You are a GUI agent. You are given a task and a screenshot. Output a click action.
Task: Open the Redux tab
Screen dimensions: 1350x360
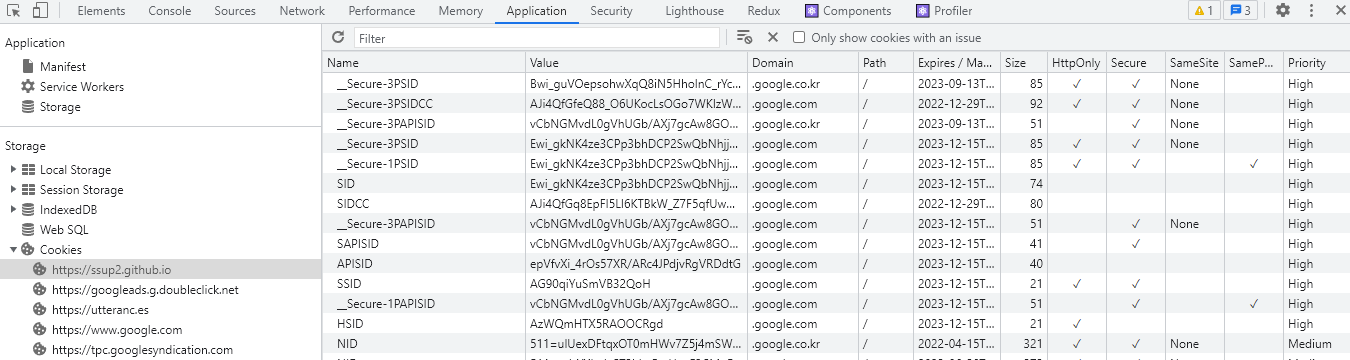(765, 11)
